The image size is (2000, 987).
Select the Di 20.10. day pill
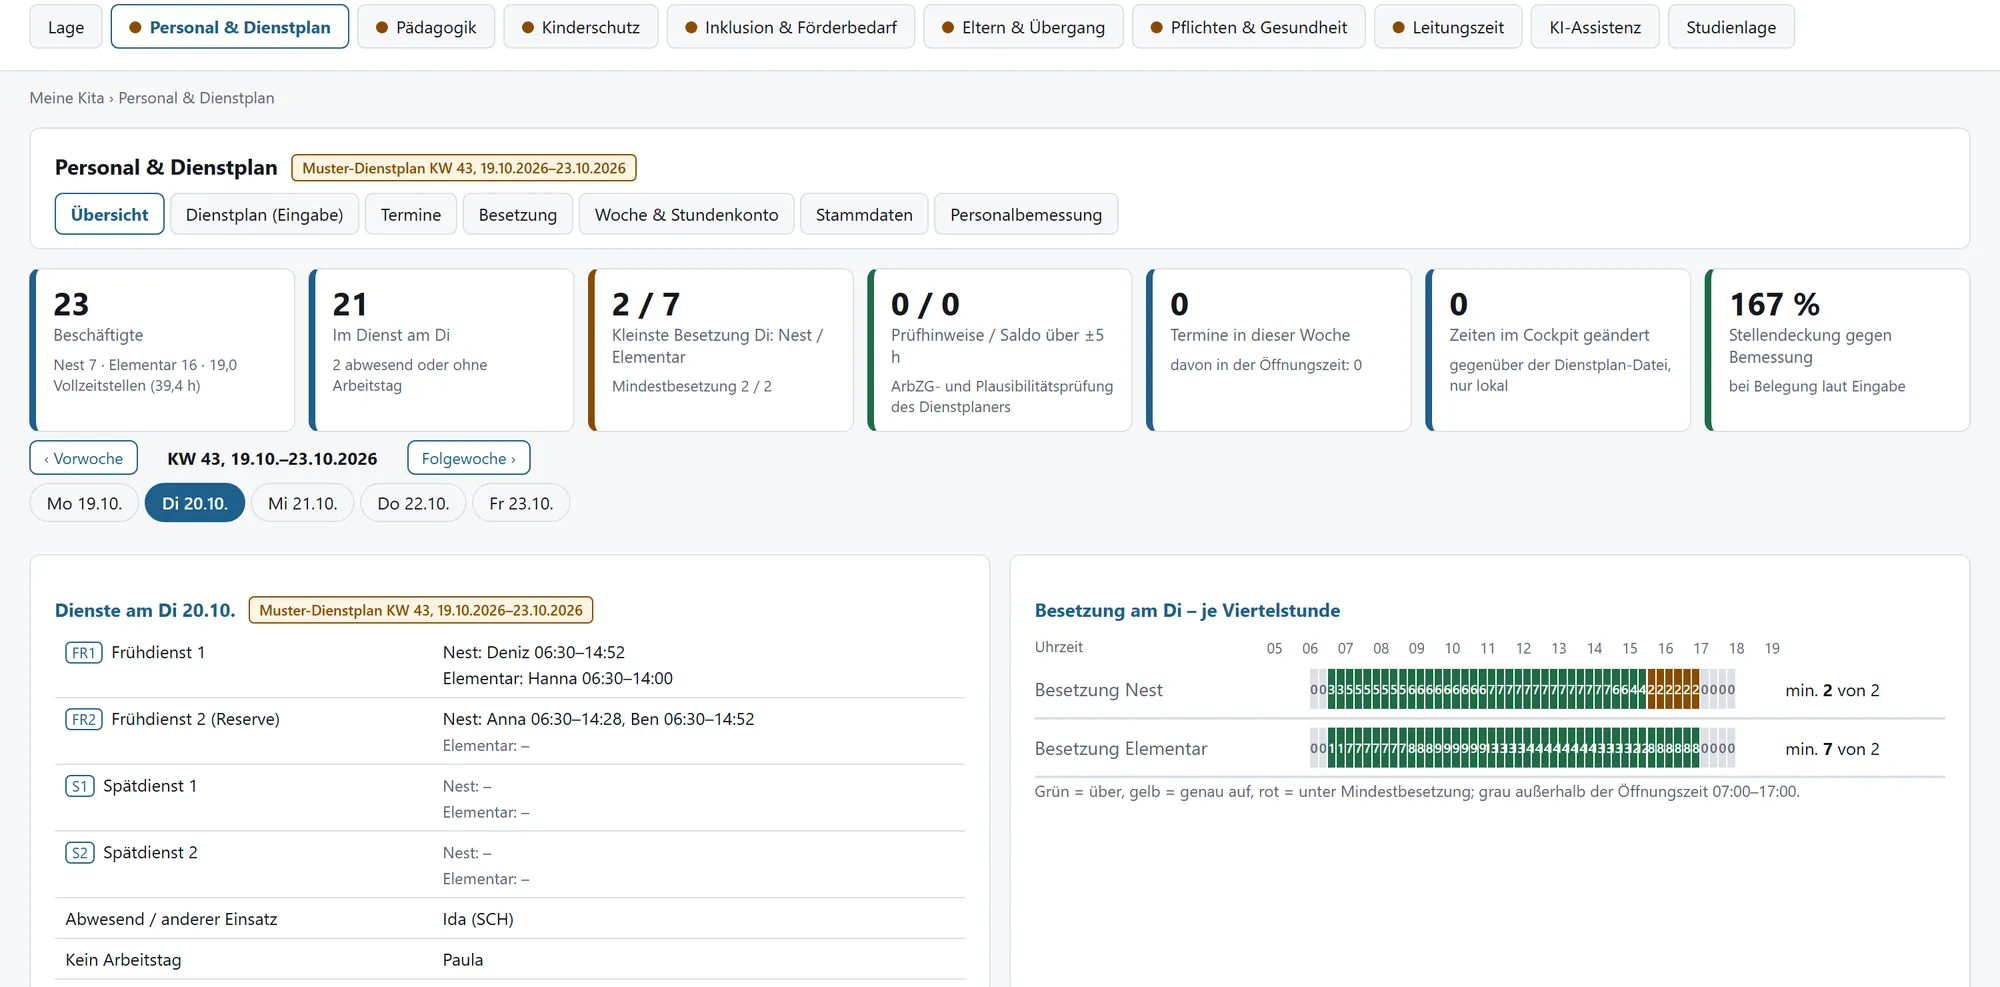coord(195,504)
